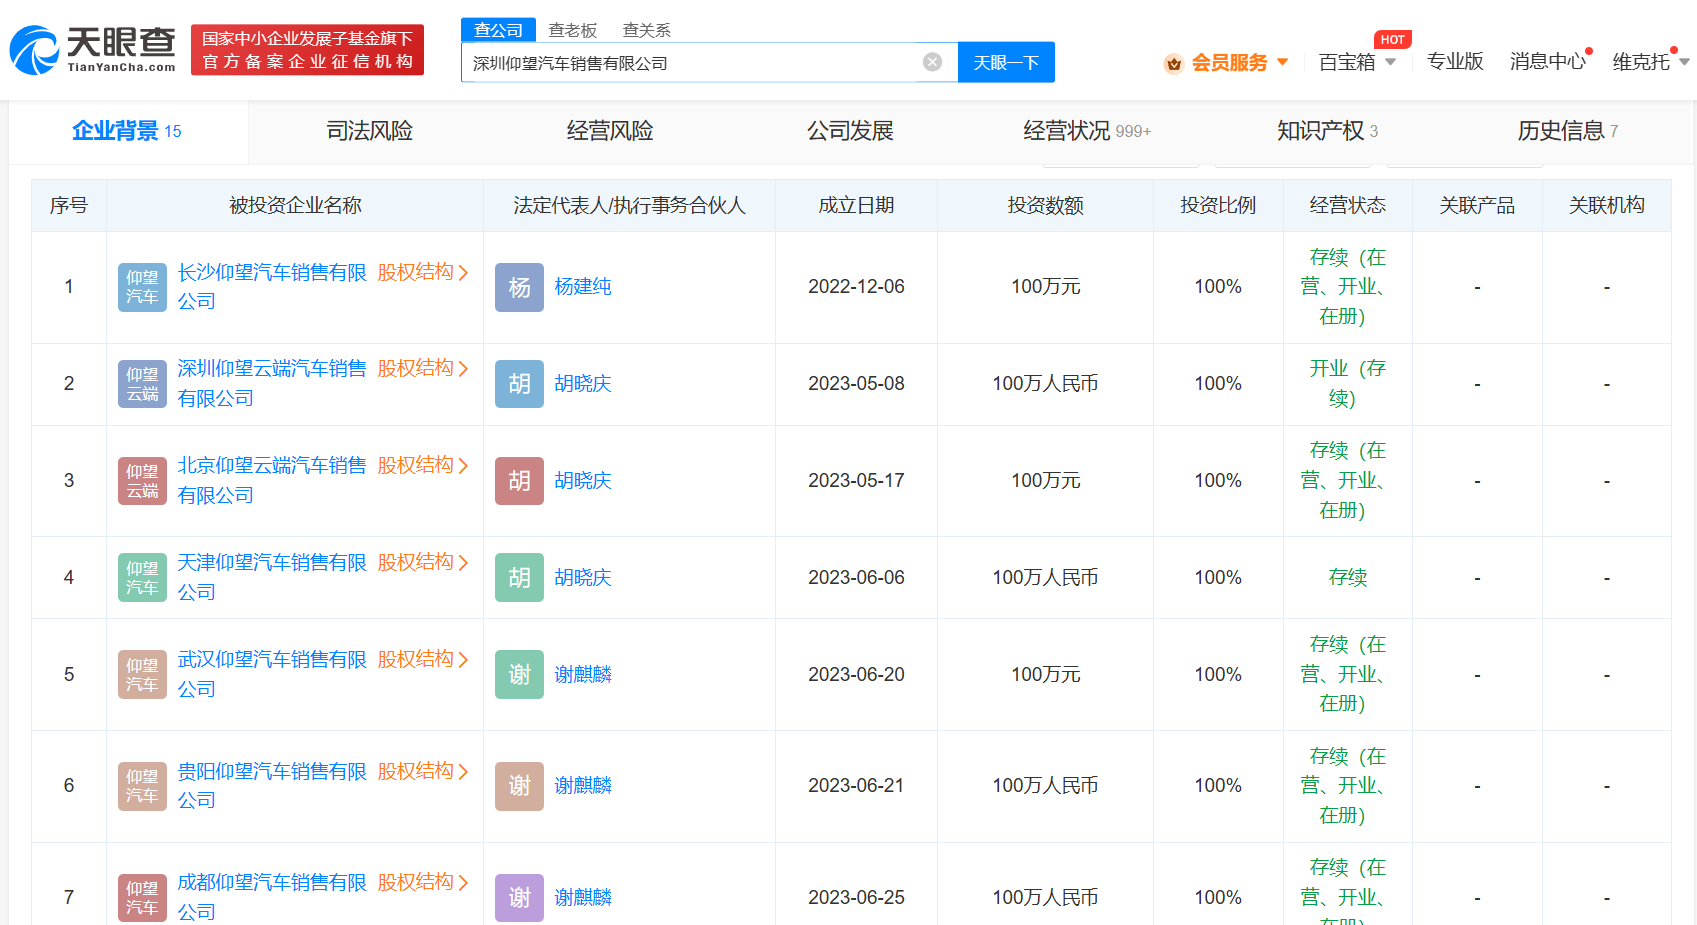Viewport: 1697px width, 925px height.
Task: Click the 国家中小企业发展子基金旗下 banner
Action: pyautogui.click(x=307, y=50)
